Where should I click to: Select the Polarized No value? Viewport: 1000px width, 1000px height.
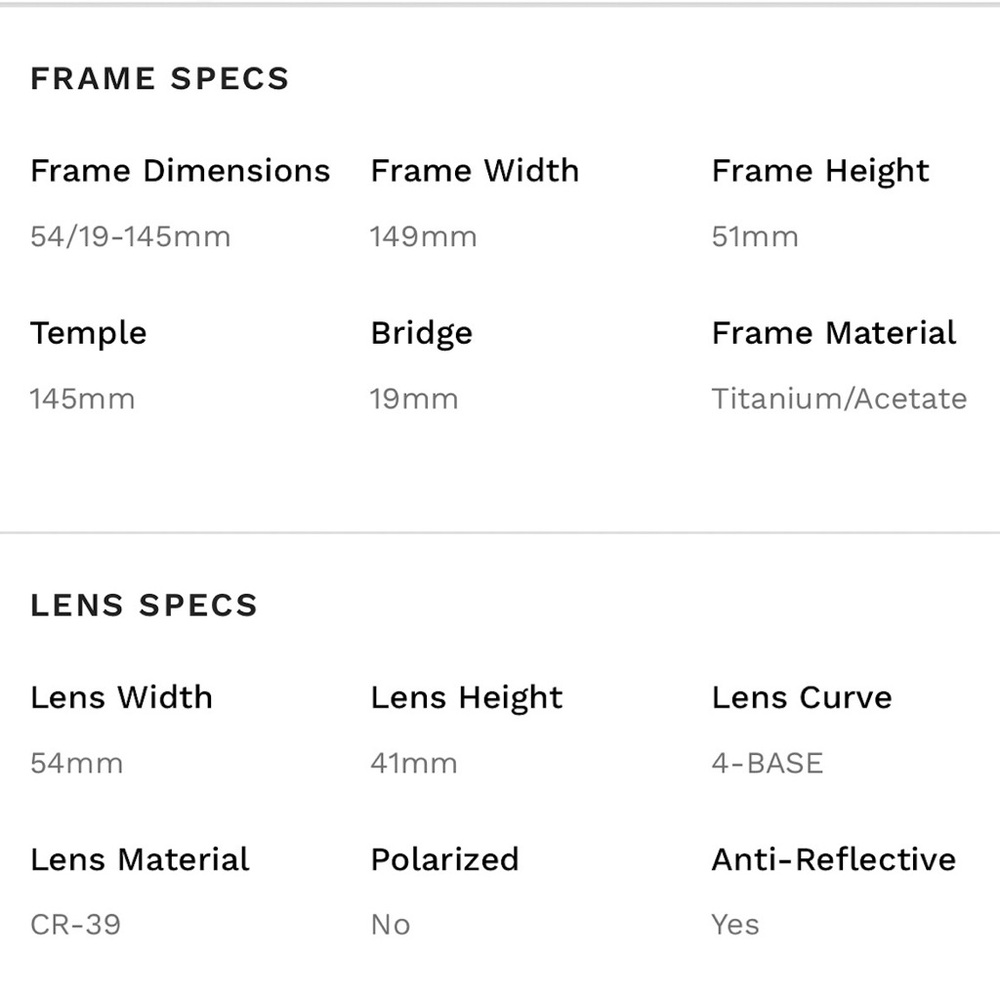click(x=390, y=925)
